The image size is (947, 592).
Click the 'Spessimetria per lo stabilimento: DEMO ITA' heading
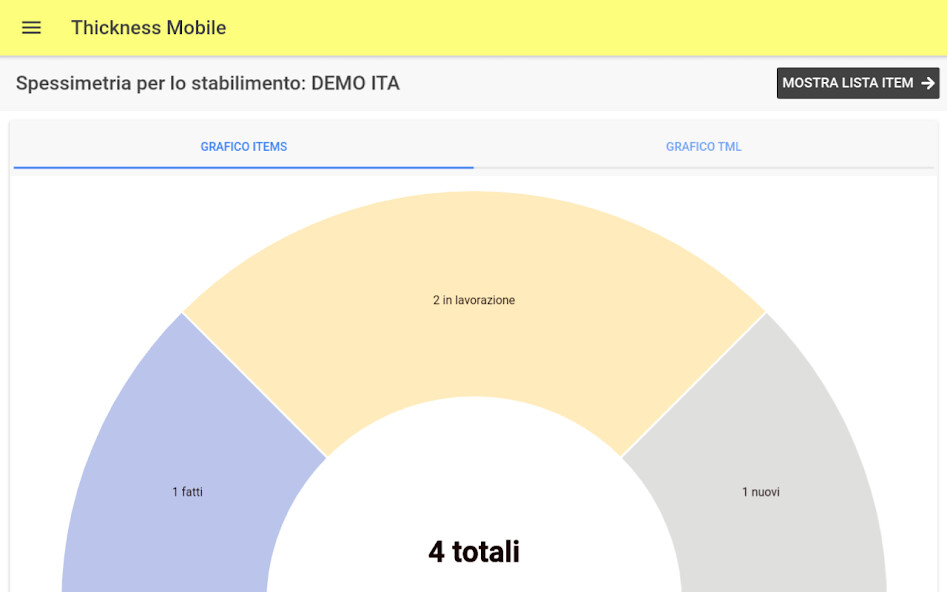208,83
